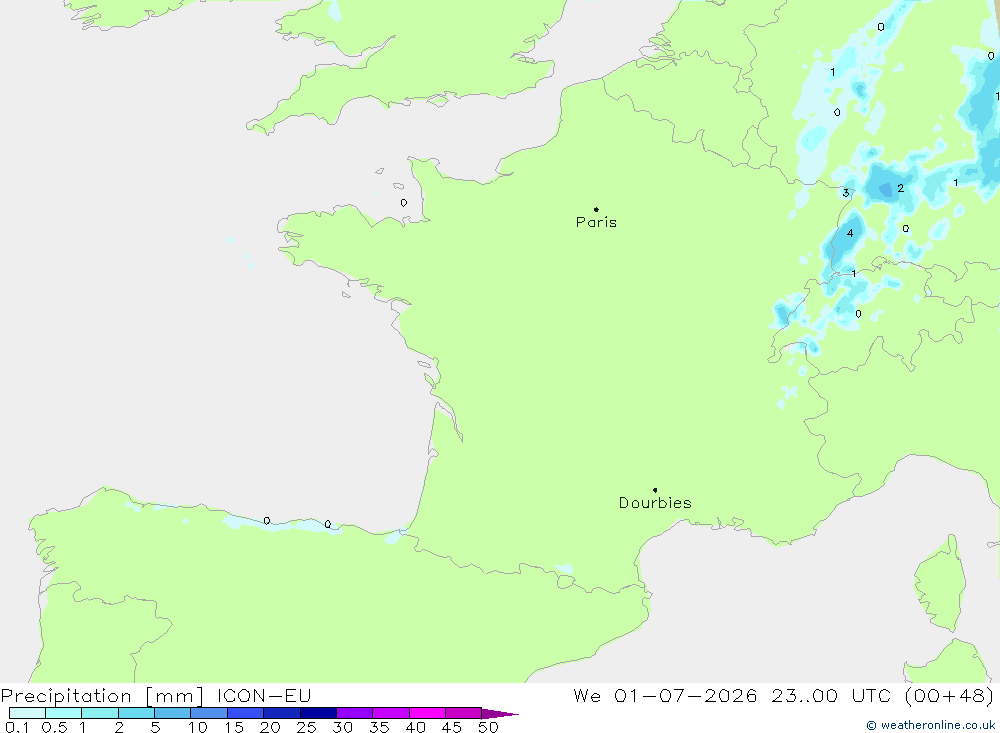
Task: Click legend value label 10
Action: point(198,727)
